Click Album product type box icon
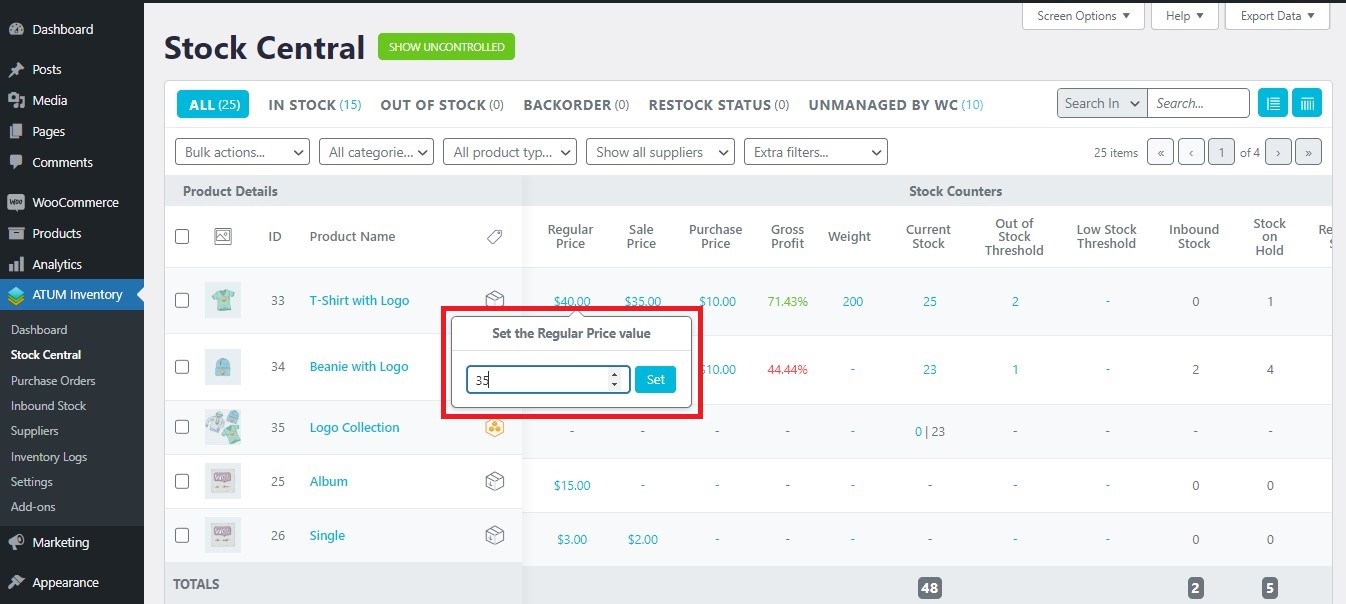 point(494,482)
